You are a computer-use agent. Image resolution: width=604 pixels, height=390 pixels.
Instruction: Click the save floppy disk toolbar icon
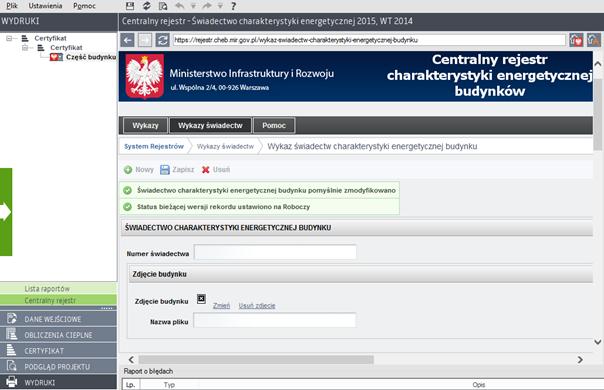coord(130,6)
